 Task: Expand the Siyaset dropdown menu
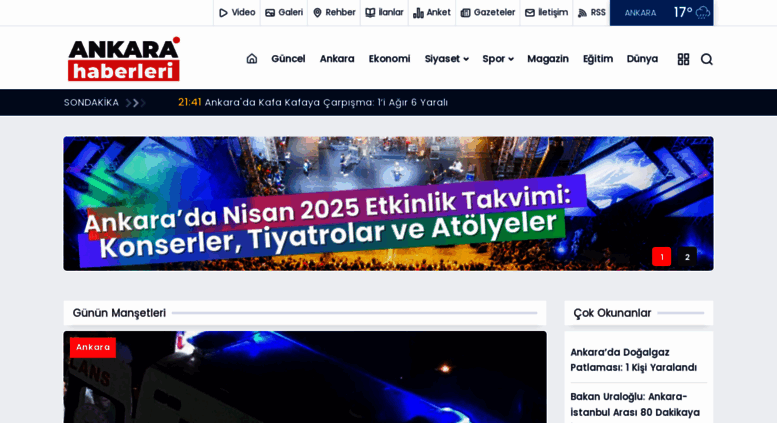pyautogui.click(x=446, y=59)
